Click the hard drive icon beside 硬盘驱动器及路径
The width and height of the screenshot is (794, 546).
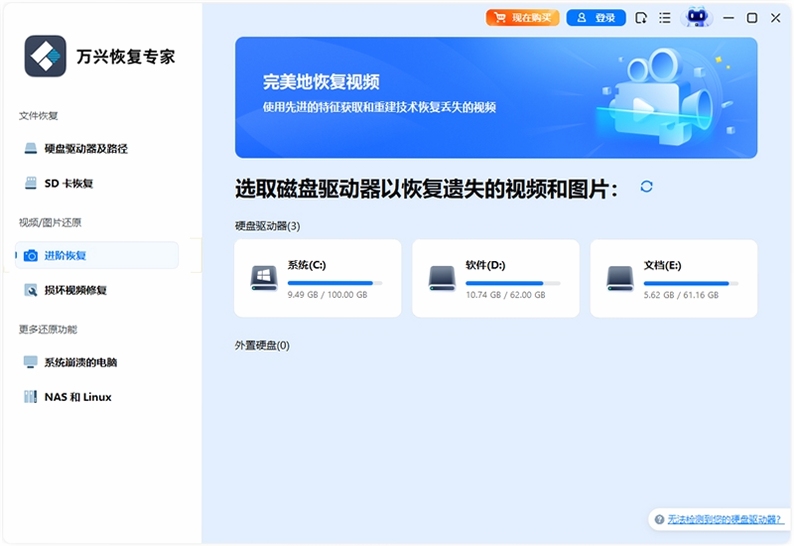point(31,148)
